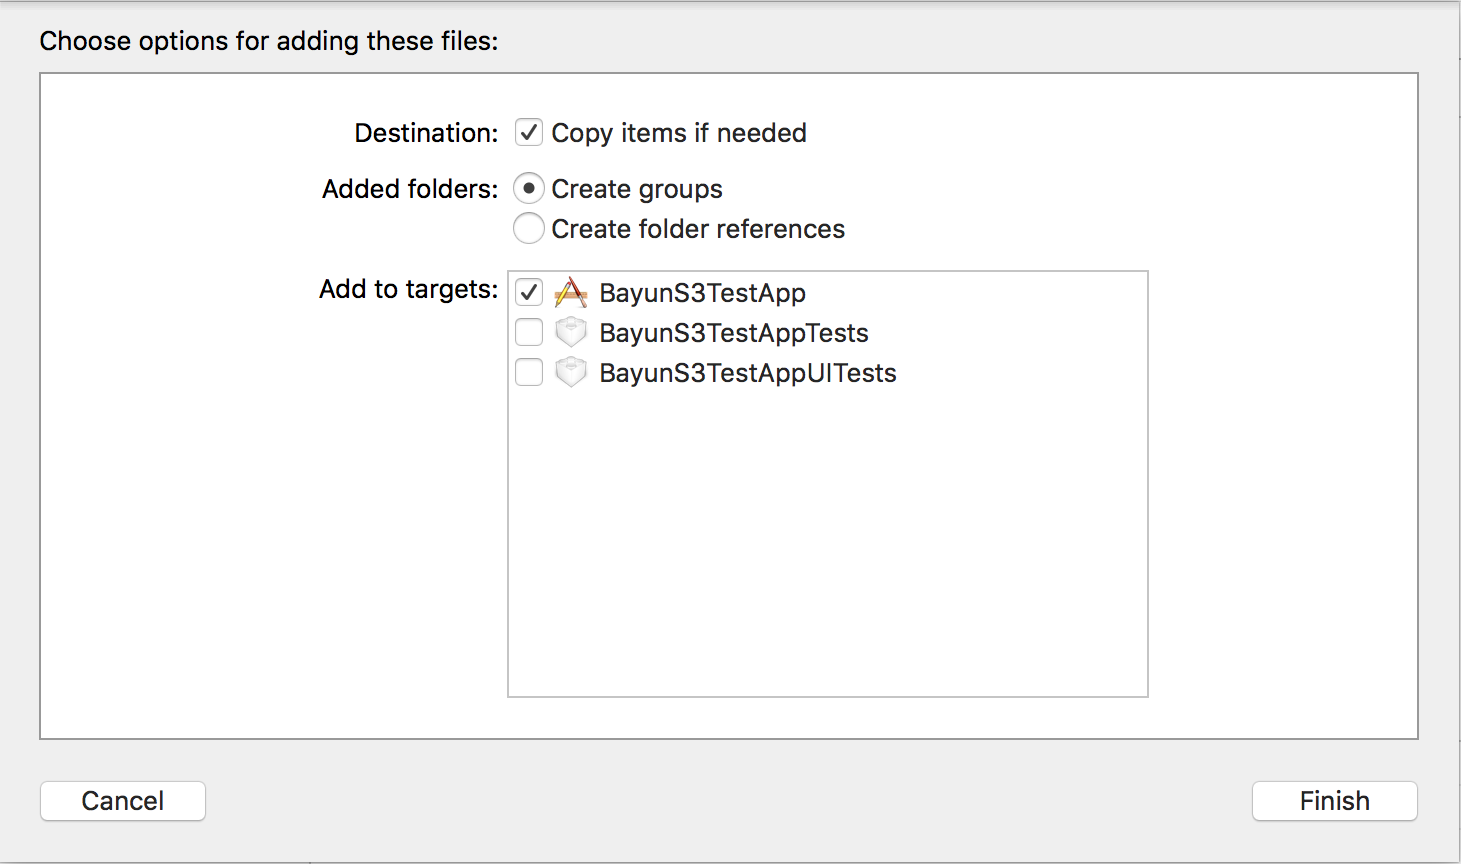Tick the BayunS3TestAppUITests target checkbox
This screenshot has height=864, width=1461.
coord(529,372)
